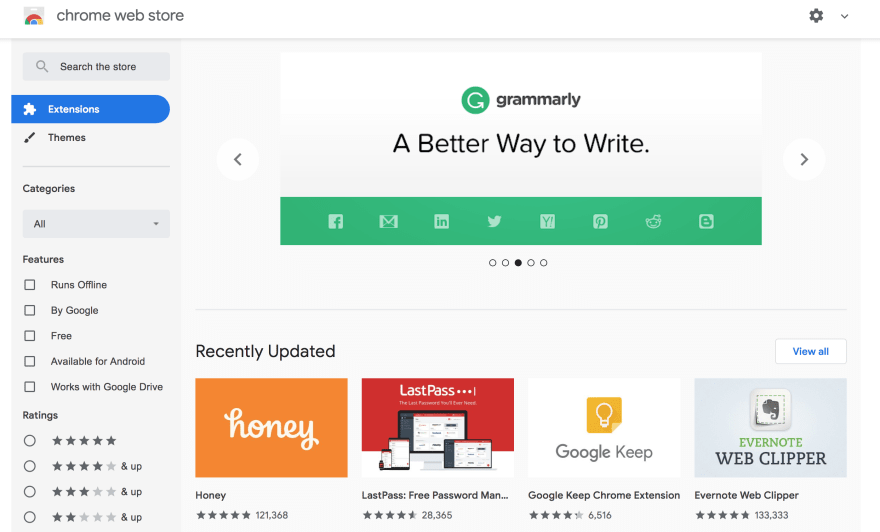The height and width of the screenshot is (532, 880).
Task: Open the Categories All dropdown
Action: tap(96, 224)
